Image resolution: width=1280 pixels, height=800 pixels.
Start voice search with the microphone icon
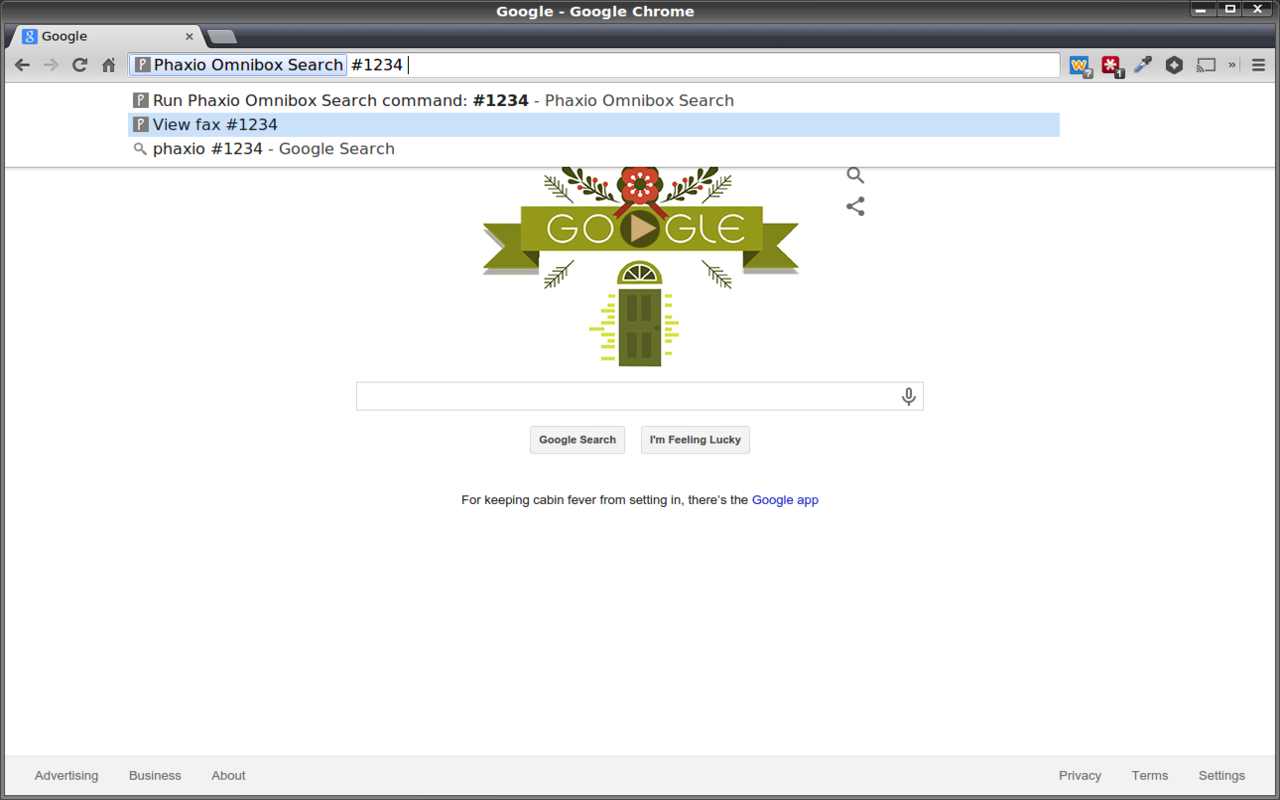tap(908, 396)
